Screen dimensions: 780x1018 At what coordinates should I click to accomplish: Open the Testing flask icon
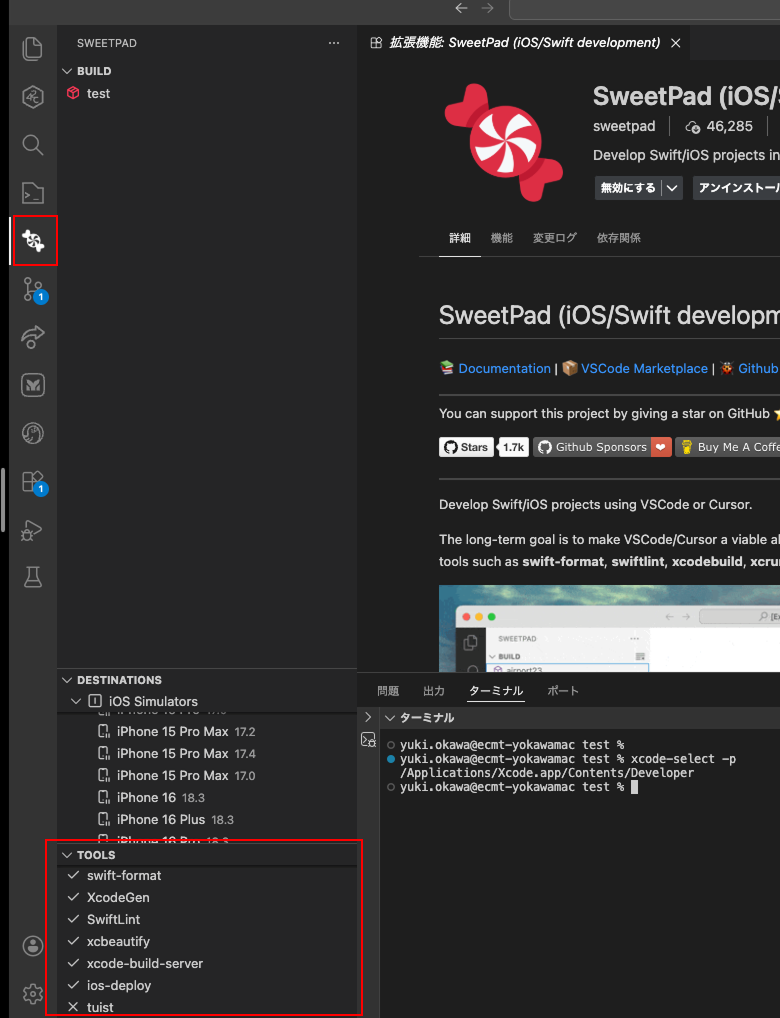(x=33, y=577)
